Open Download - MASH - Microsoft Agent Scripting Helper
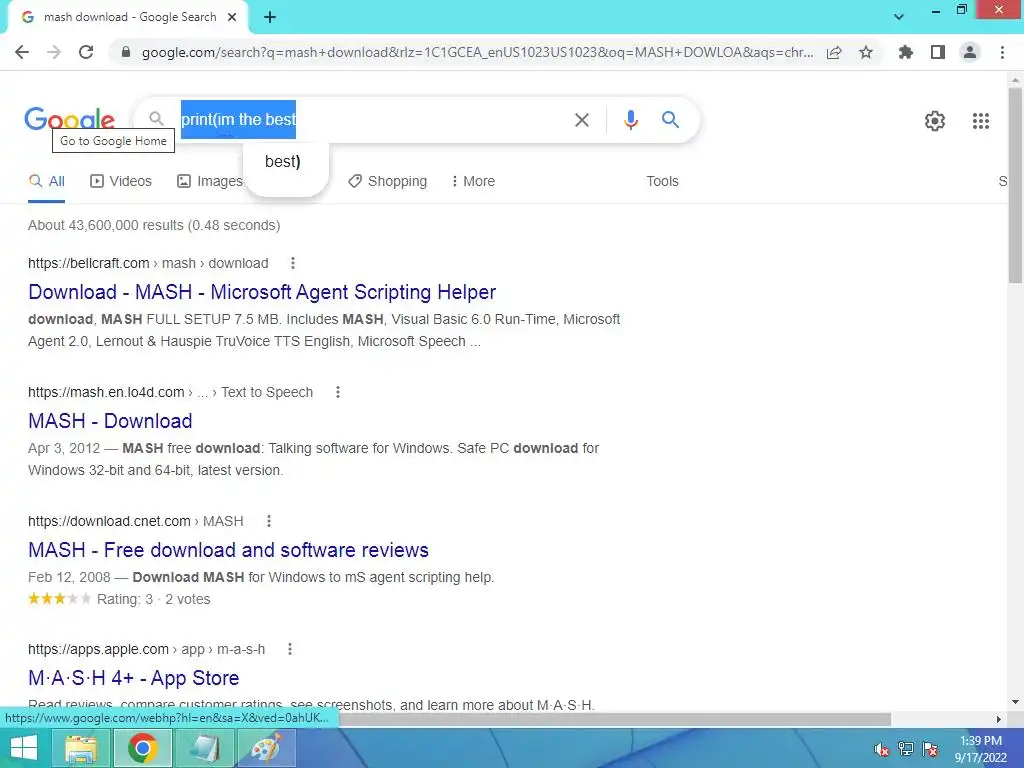Image resolution: width=1024 pixels, height=768 pixels. pyautogui.click(x=262, y=292)
